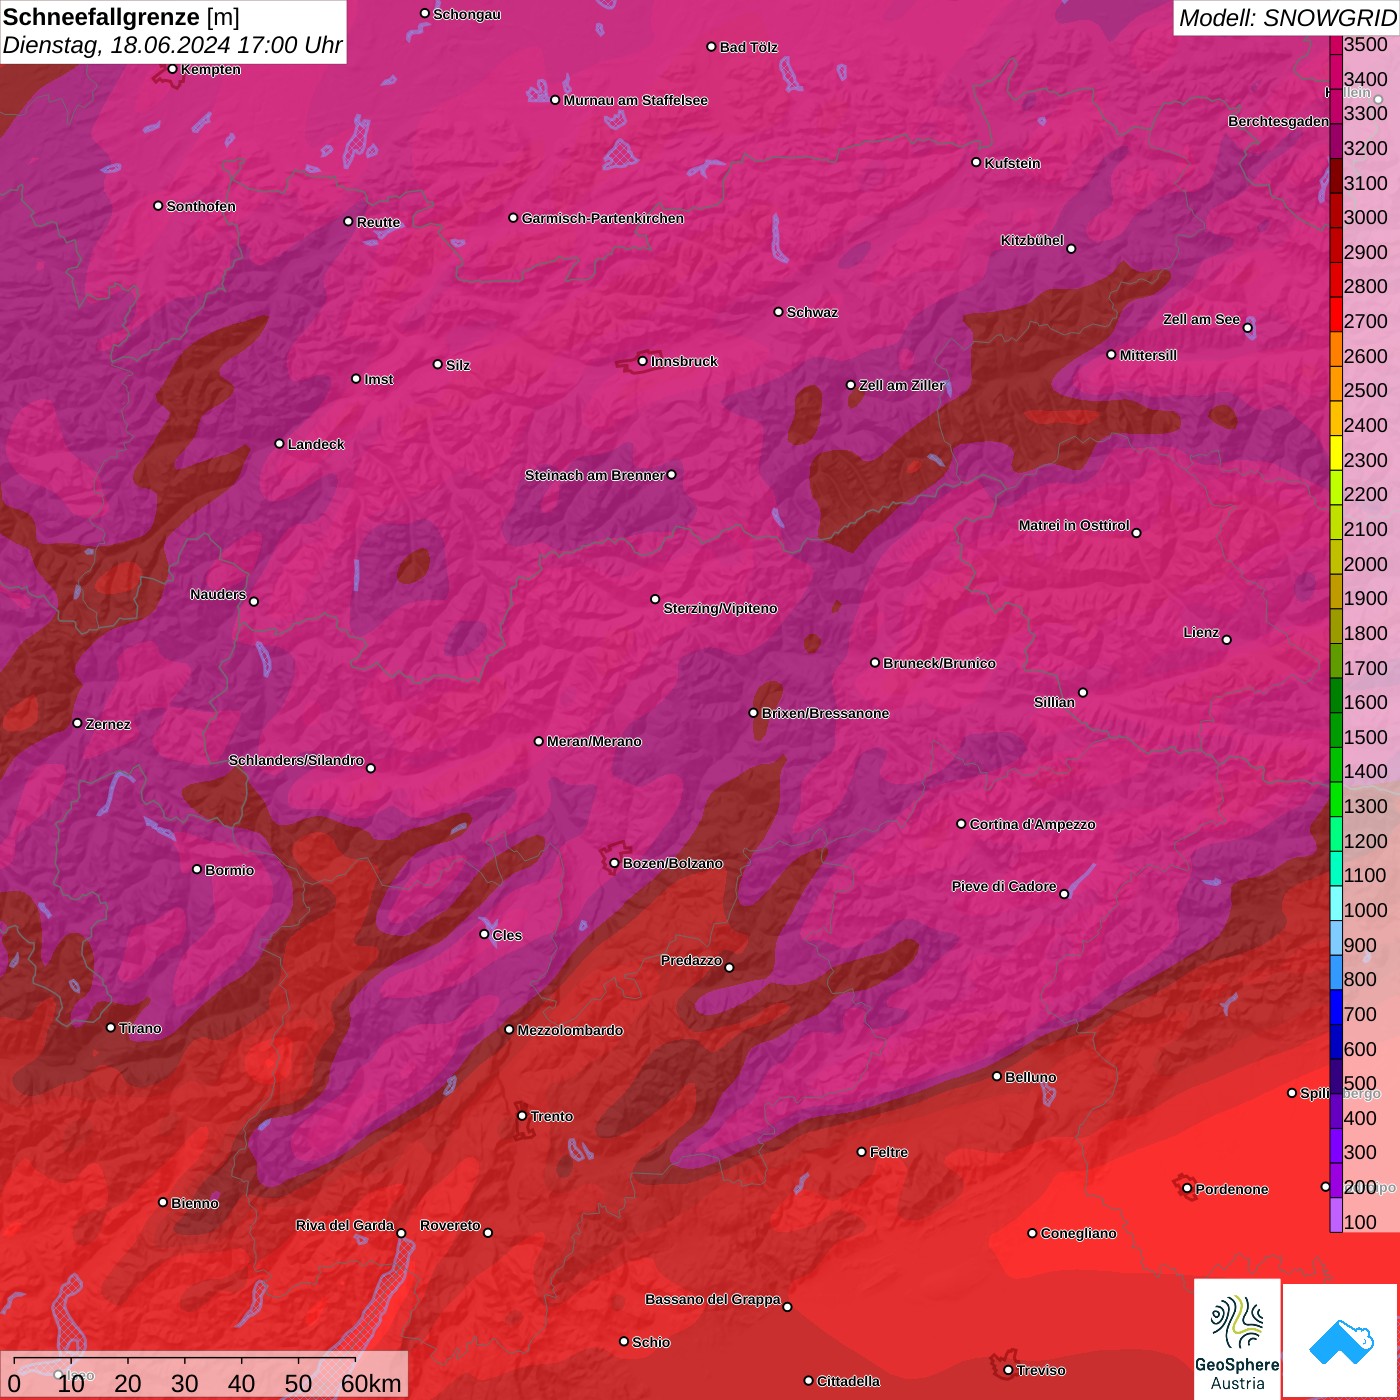Click the Sonthofen label
This screenshot has height=1400, width=1400.
point(201,206)
